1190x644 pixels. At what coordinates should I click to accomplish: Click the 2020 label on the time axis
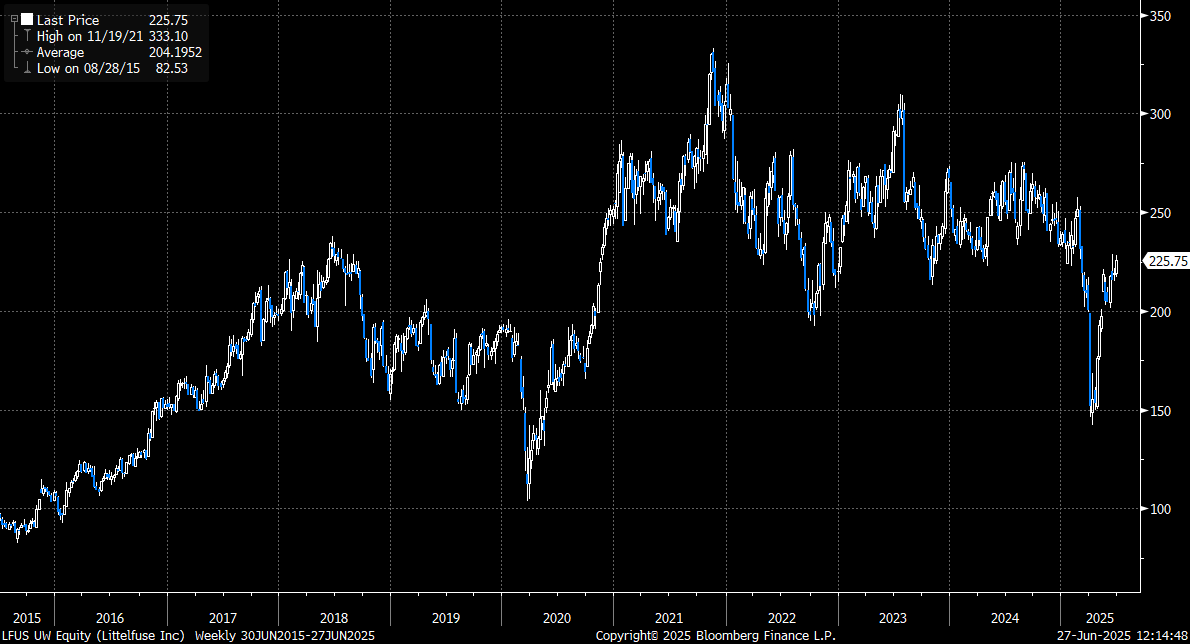point(557,618)
